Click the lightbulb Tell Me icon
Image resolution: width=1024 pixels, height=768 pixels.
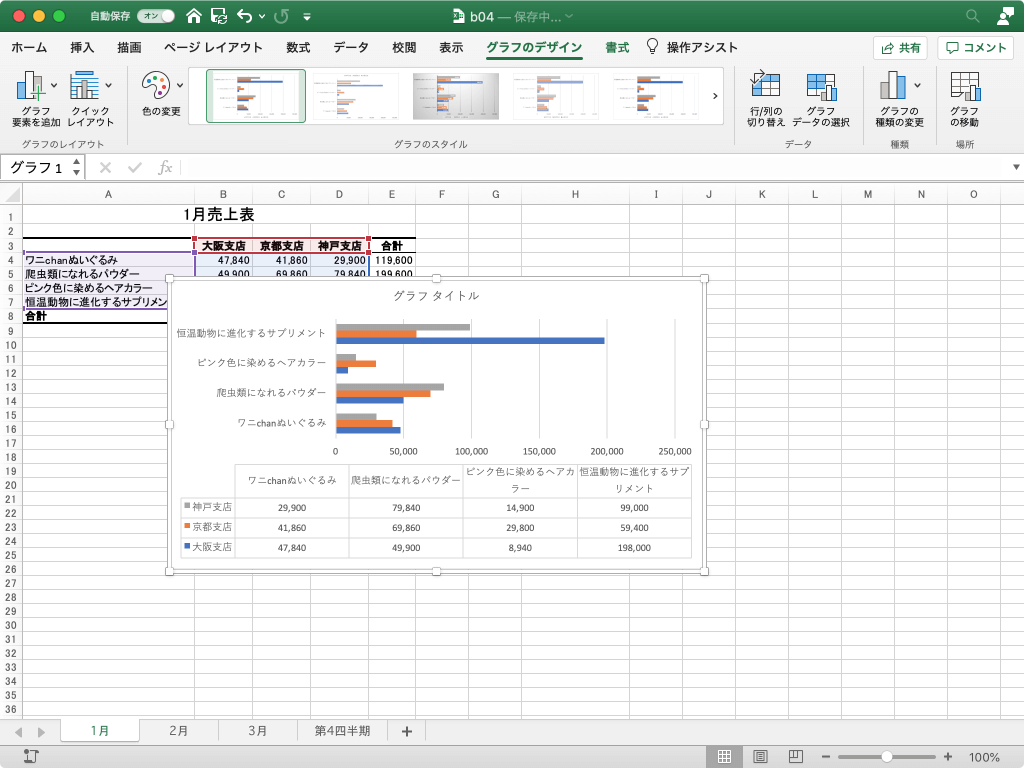(x=652, y=46)
